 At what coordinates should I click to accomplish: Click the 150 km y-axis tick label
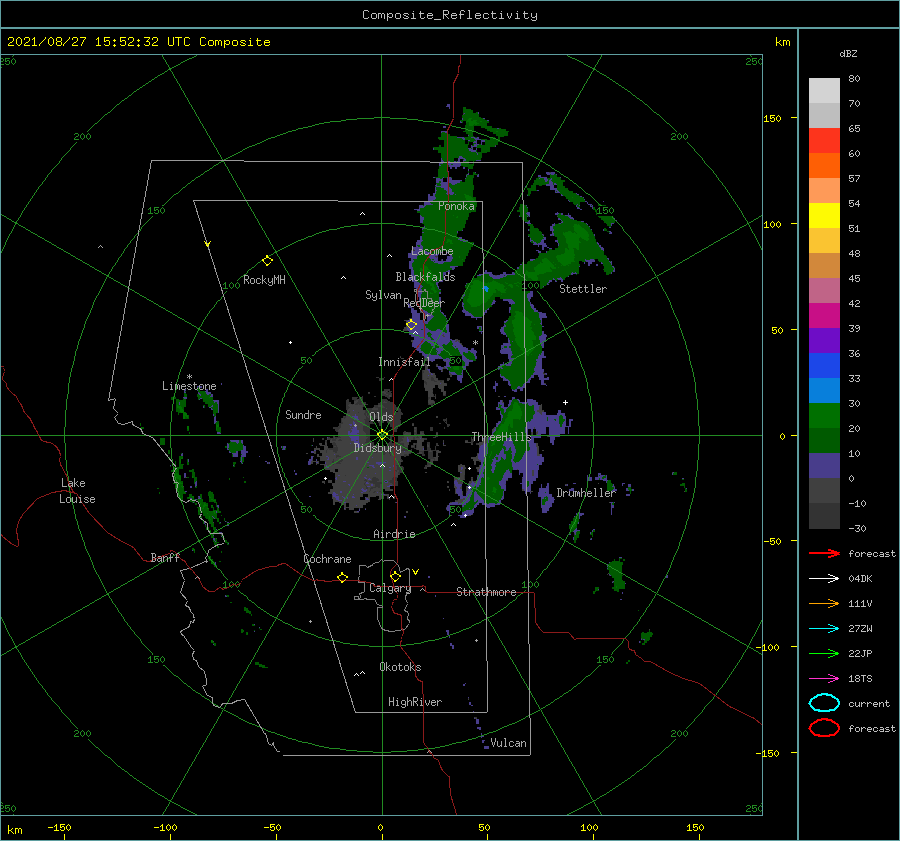point(772,118)
